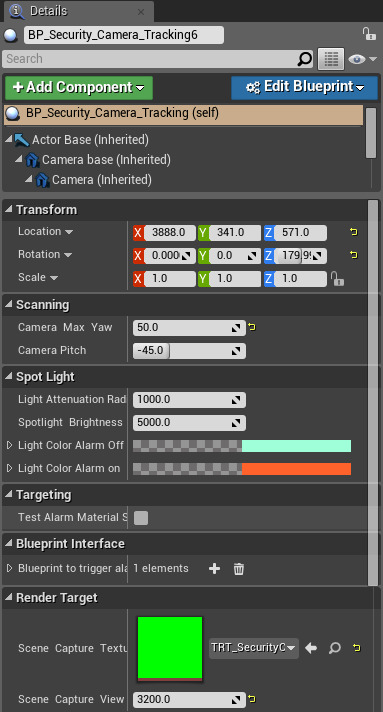Click the Camera Max Yaw field 50.0
The width and height of the screenshot is (383, 712).
pos(189,328)
